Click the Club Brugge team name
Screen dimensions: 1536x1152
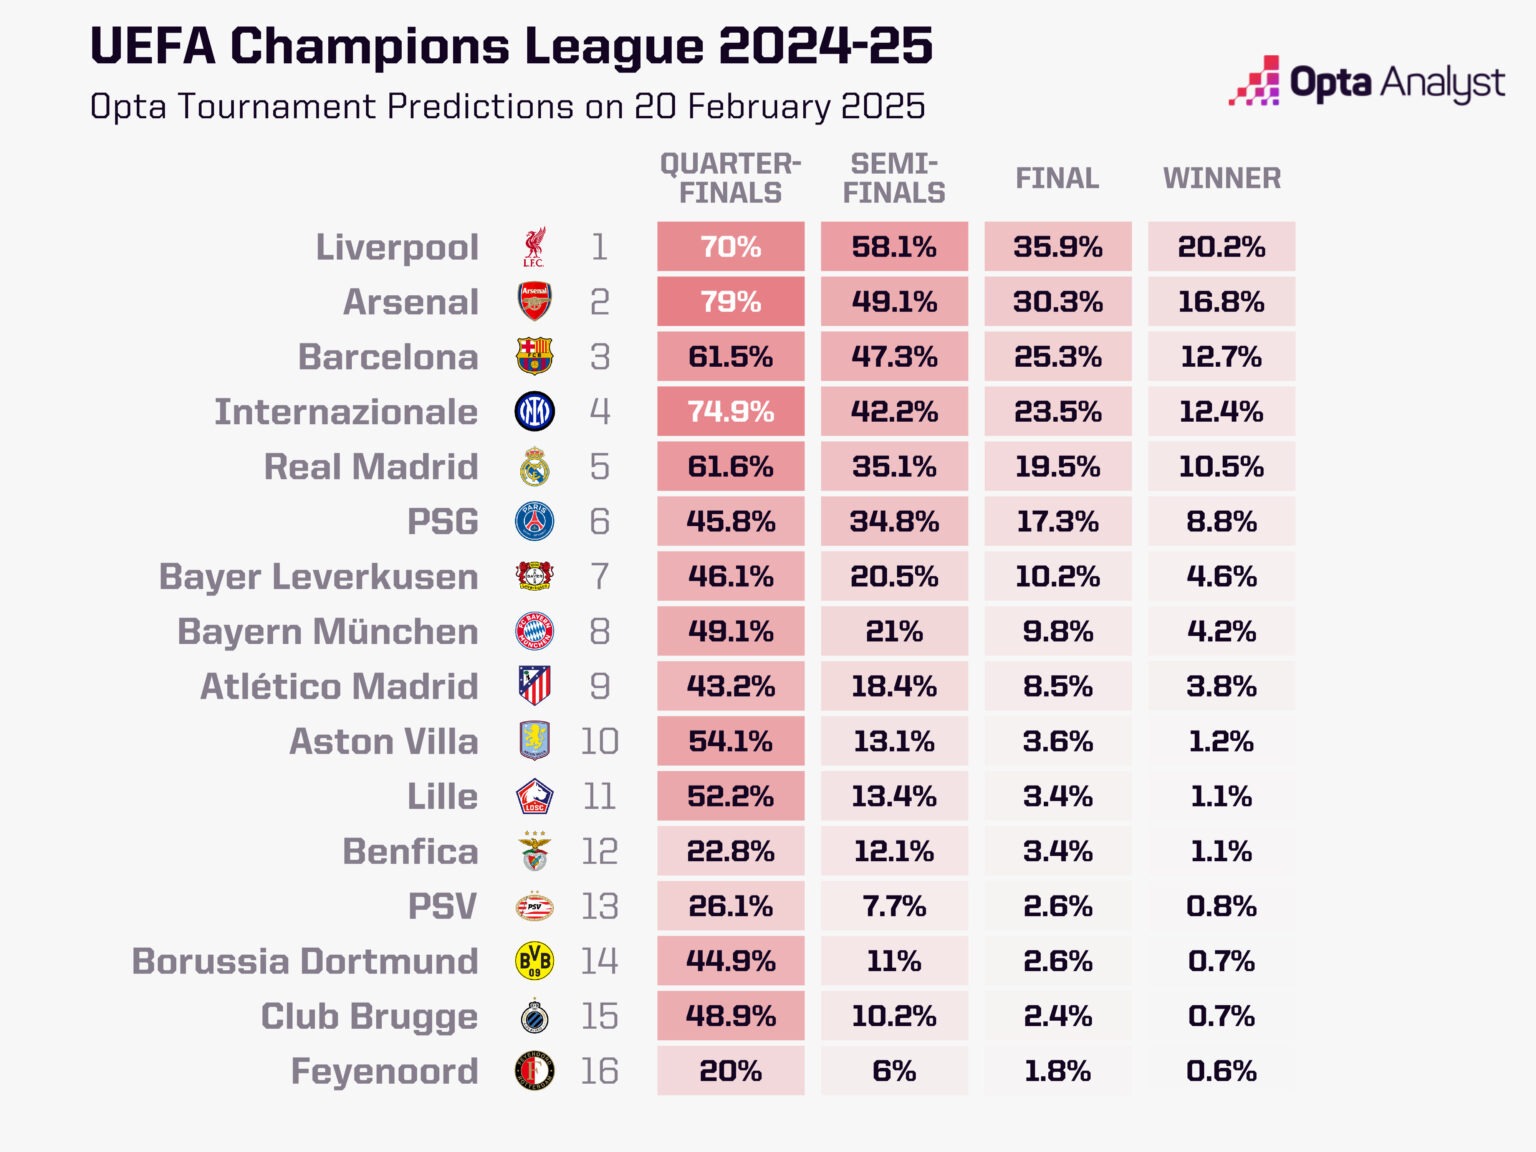coord(369,1017)
